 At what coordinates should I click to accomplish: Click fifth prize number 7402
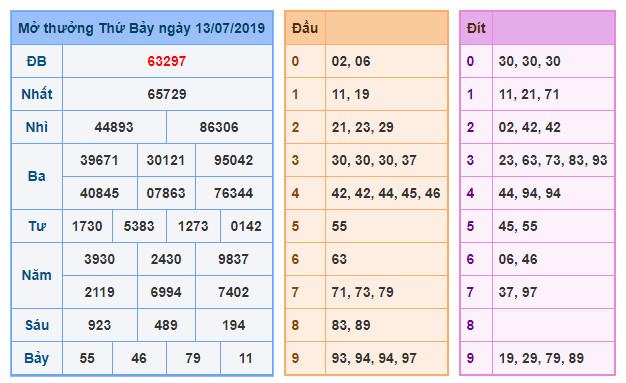pos(234,292)
